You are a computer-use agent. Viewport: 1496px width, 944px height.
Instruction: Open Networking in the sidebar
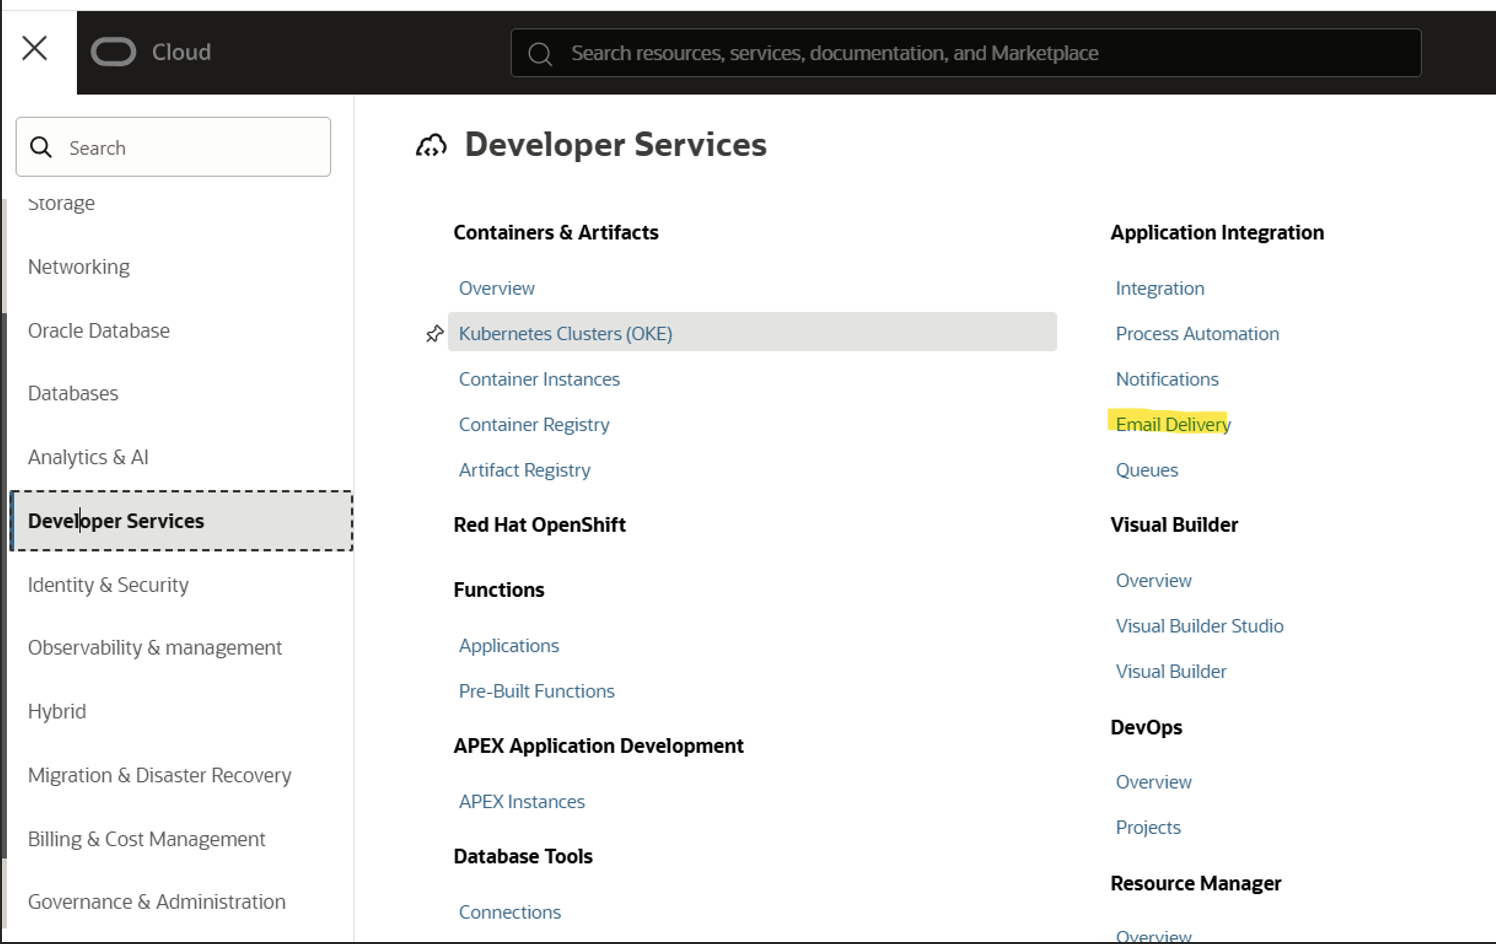tap(79, 266)
